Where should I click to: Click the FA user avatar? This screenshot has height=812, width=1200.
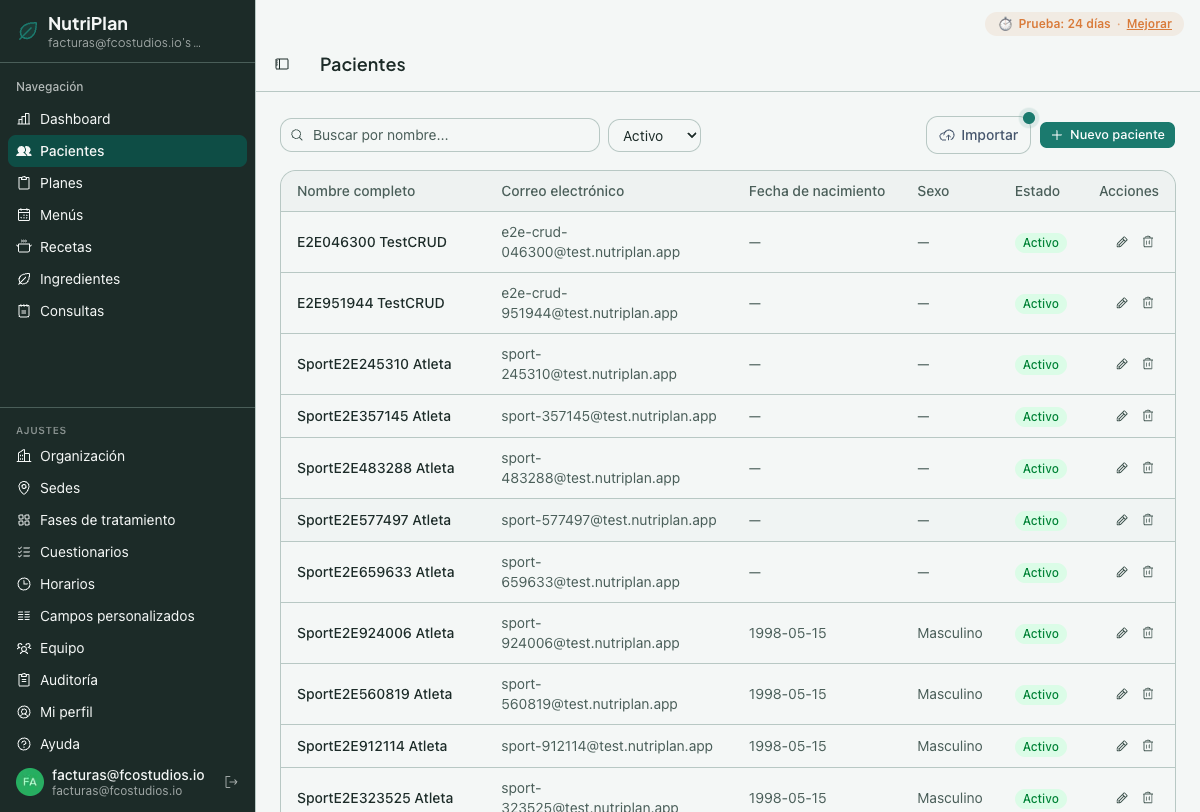[x=30, y=781]
